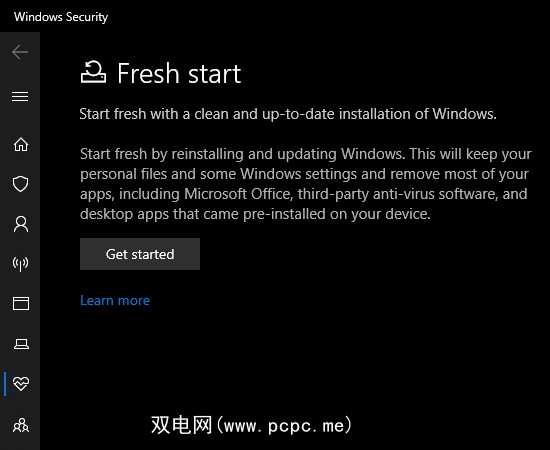Click blue selection bar beside health icon
The height and width of the screenshot is (450, 550).
tap(5, 384)
